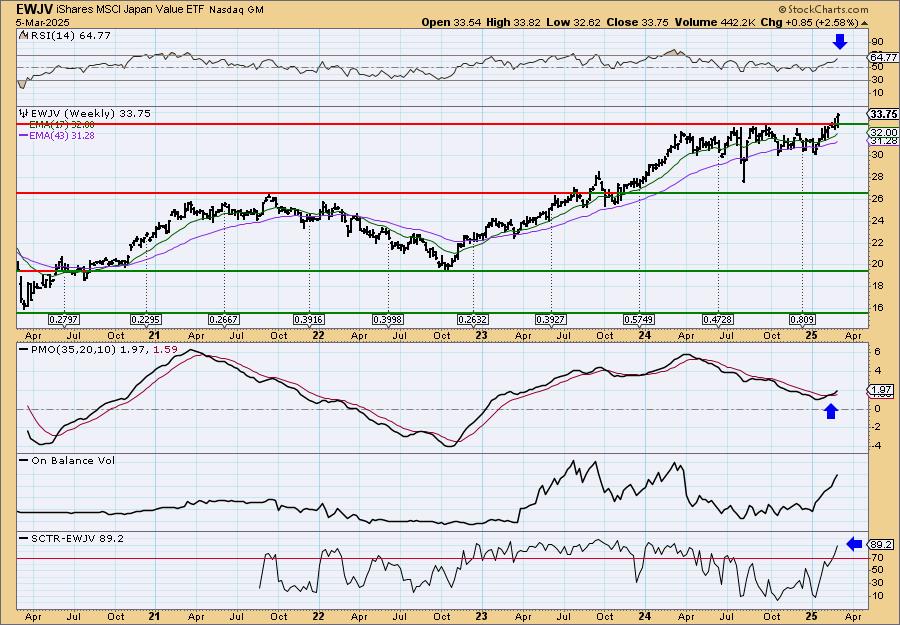Click the 0.4728 volume label
Viewport: 900px width, 625px height.
tap(718, 319)
